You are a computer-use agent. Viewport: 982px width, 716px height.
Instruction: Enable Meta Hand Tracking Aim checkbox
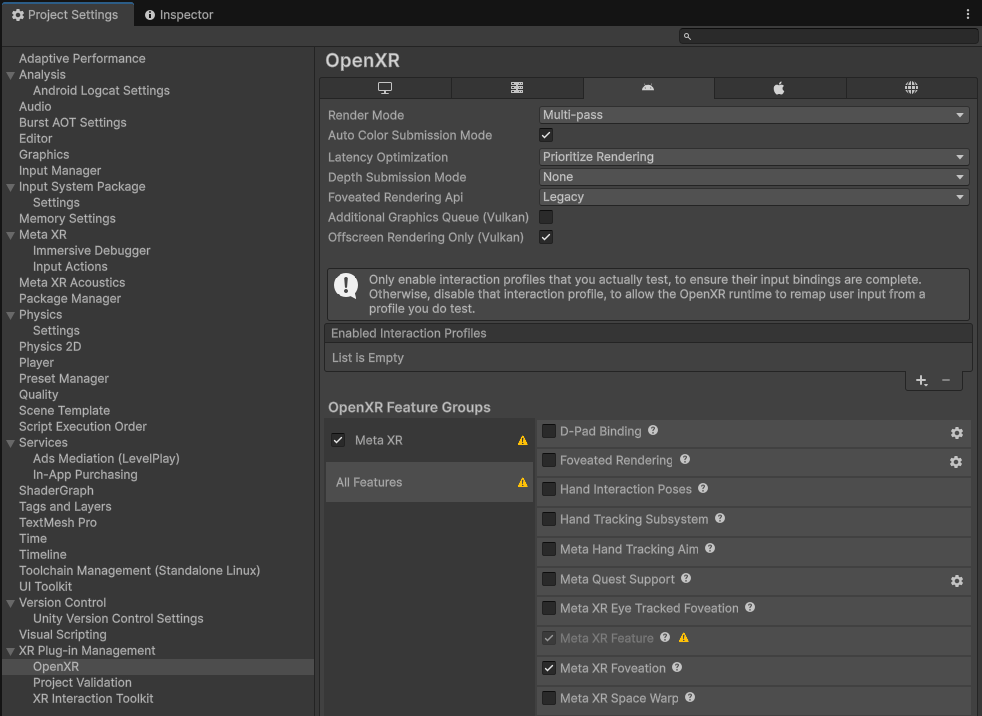549,549
